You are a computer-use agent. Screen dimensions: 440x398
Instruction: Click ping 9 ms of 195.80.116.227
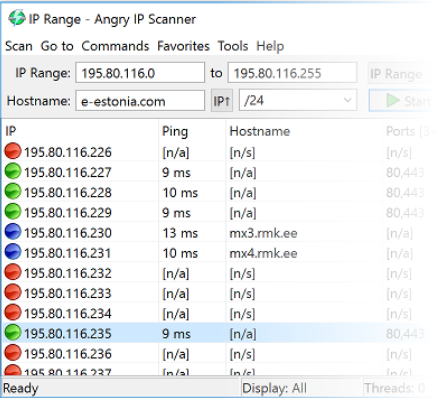[x=176, y=173]
